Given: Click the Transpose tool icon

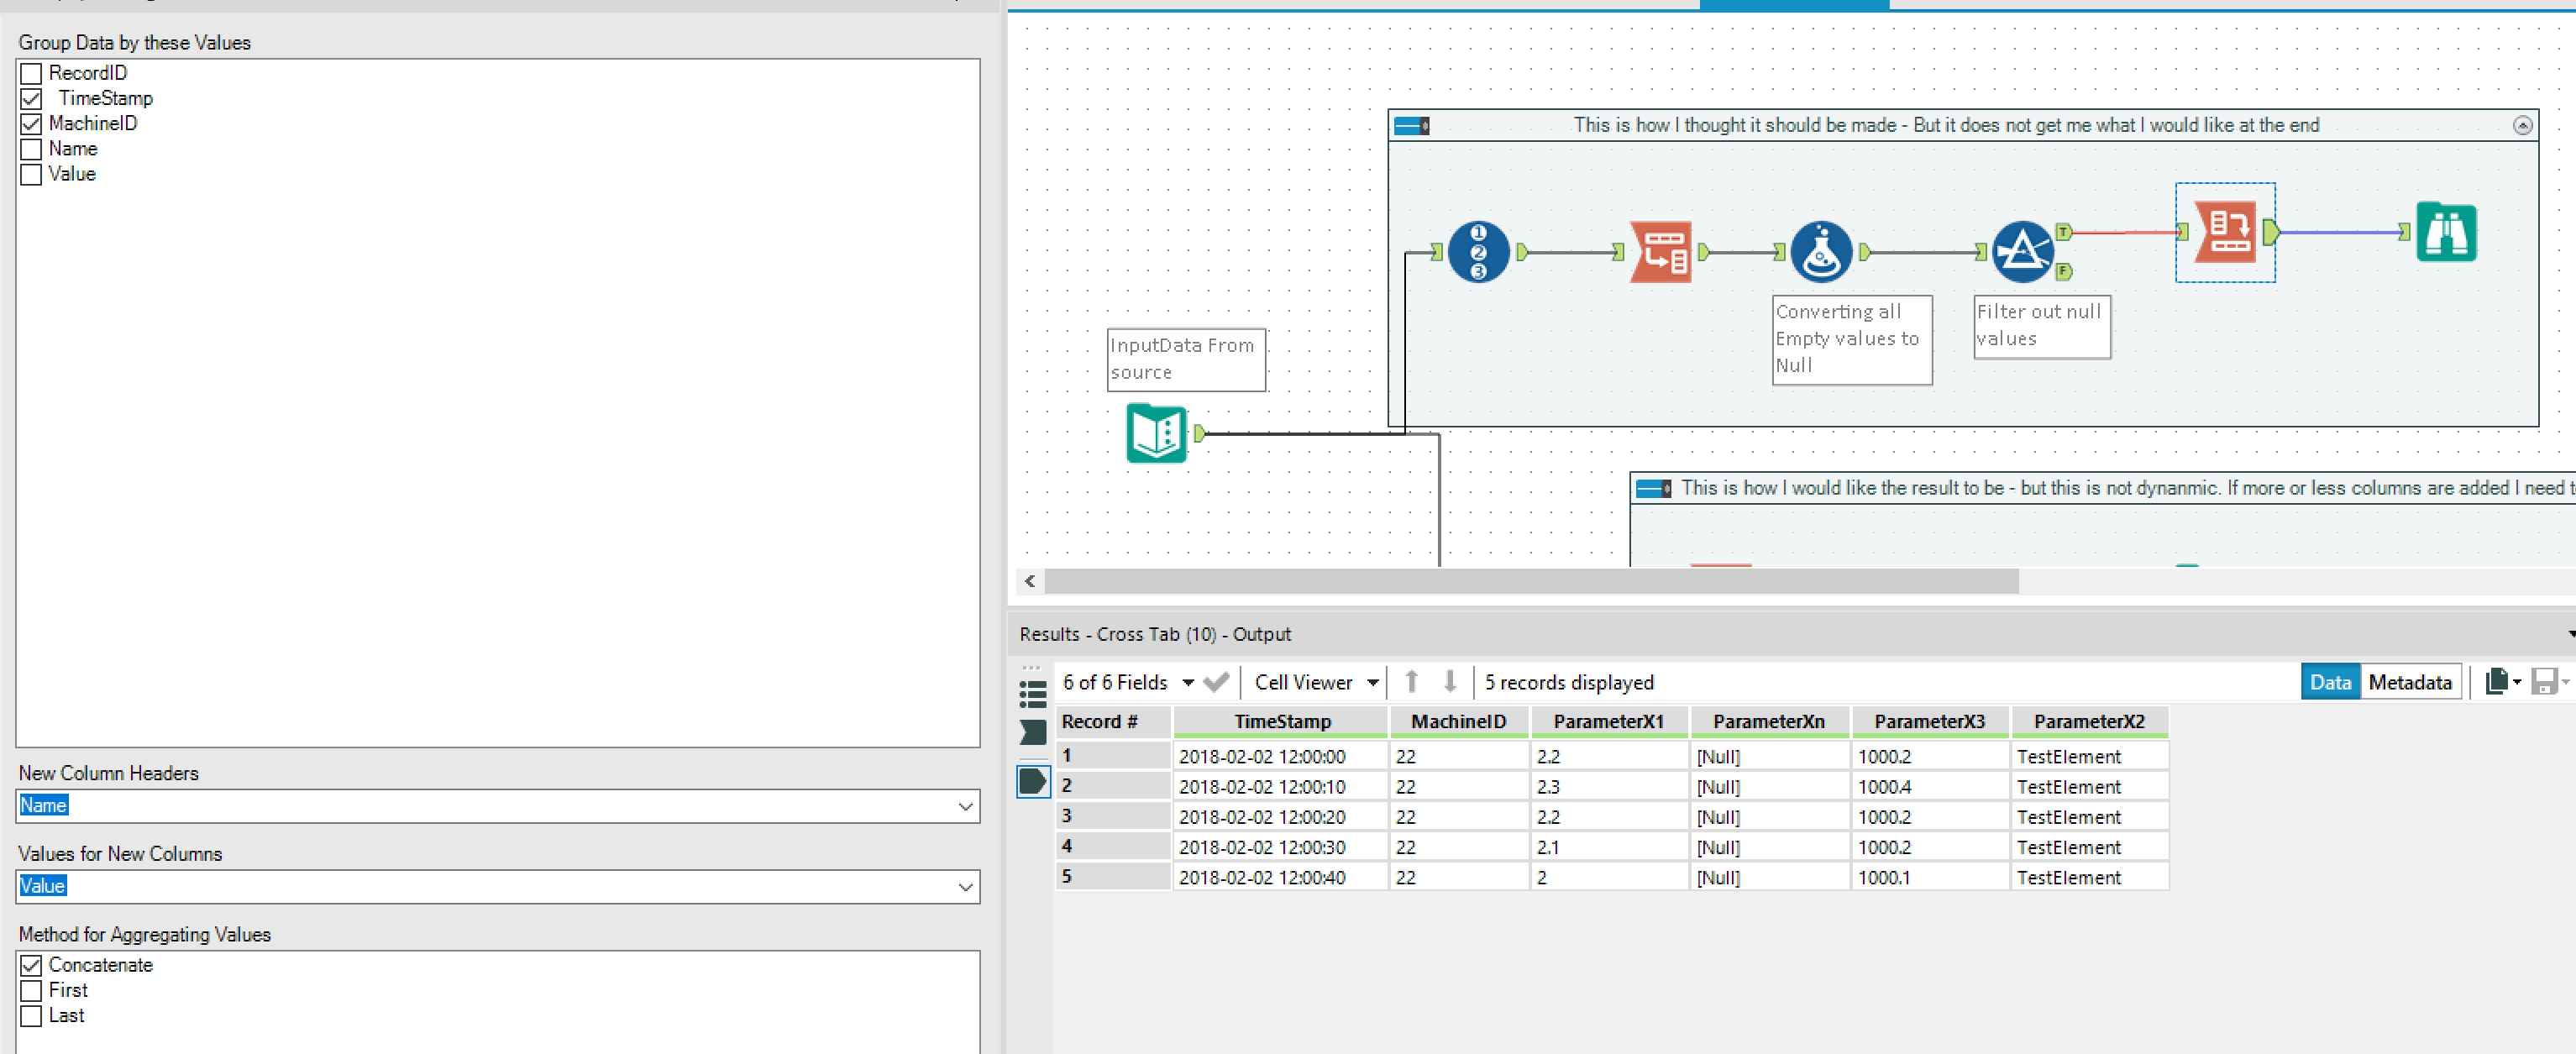Looking at the screenshot, I should [1661, 252].
